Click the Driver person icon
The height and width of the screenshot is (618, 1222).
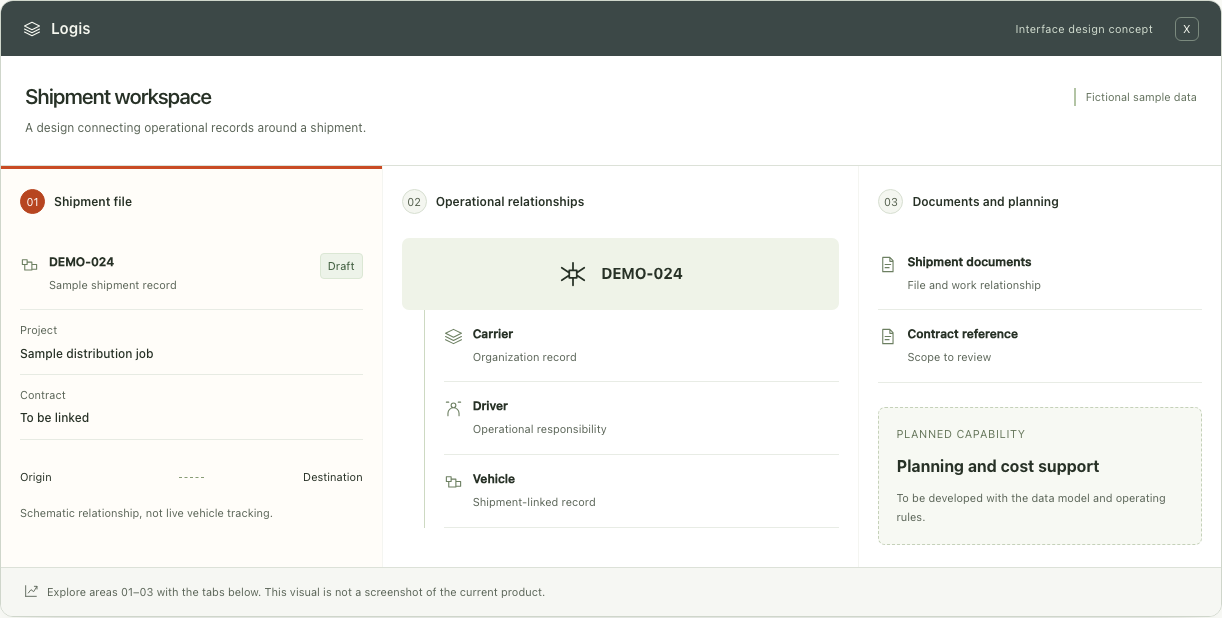453,408
